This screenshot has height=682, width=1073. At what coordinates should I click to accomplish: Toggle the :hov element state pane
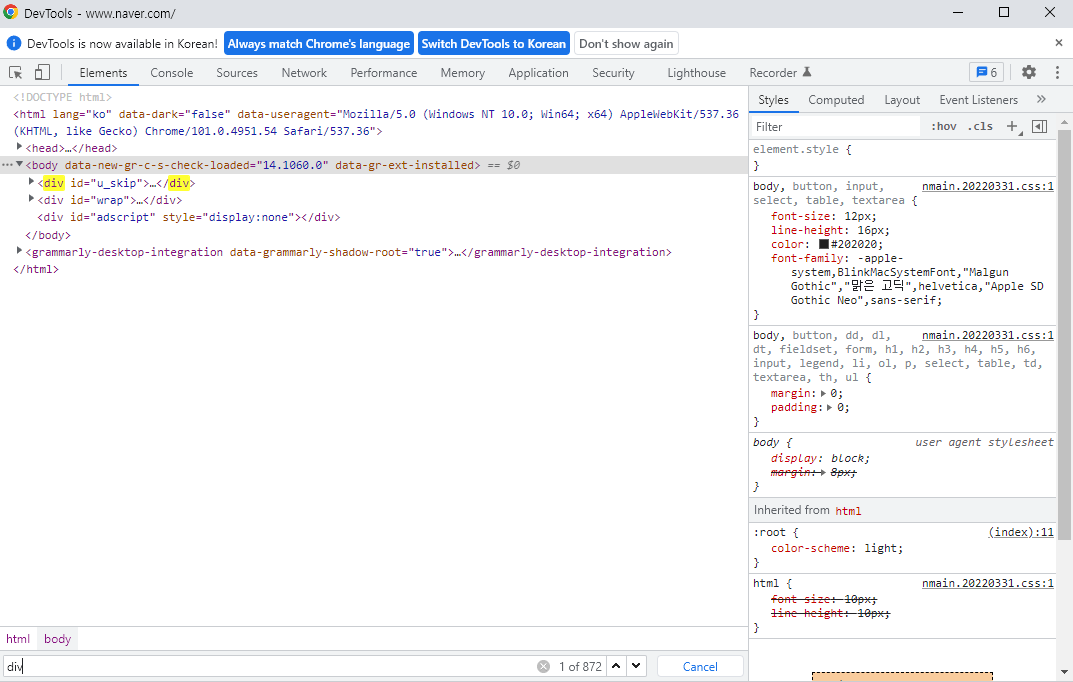[x=944, y=127]
